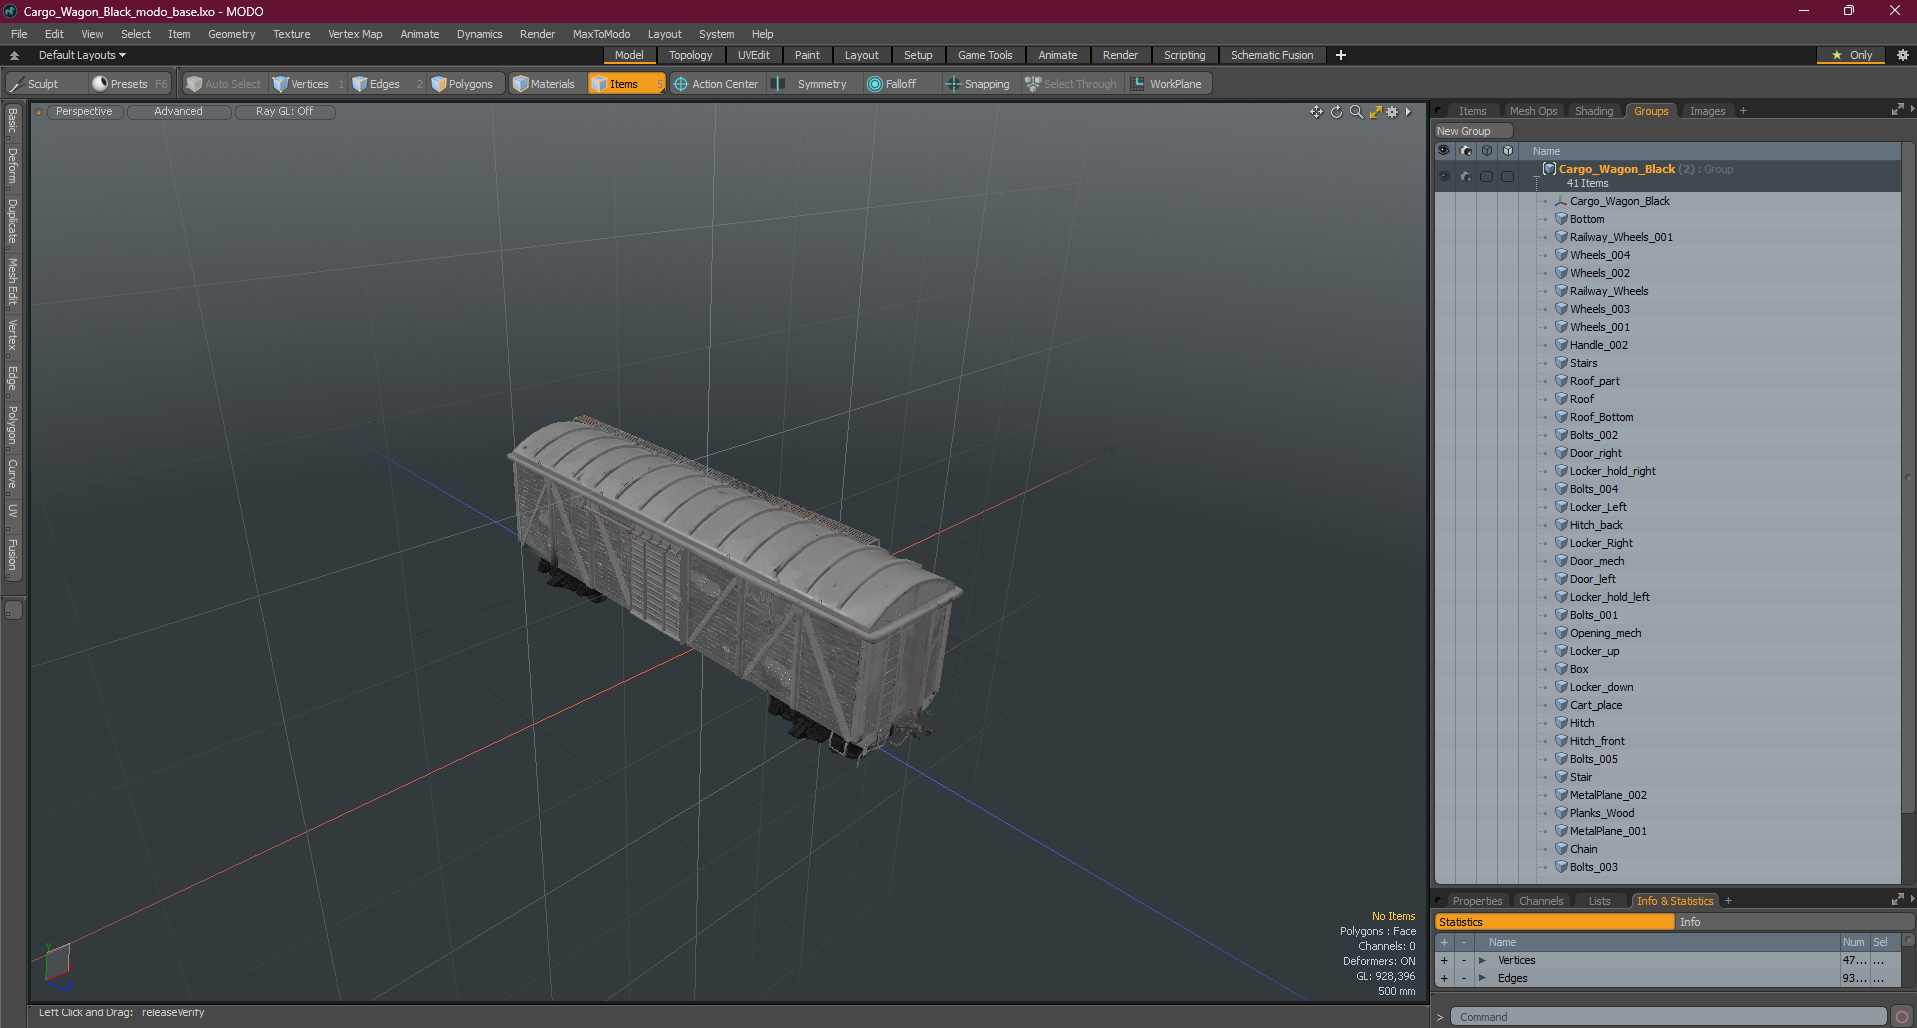1917x1028 pixels.
Task: Open the Perspective view type dropdown
Action: click(x=84, y=112)
